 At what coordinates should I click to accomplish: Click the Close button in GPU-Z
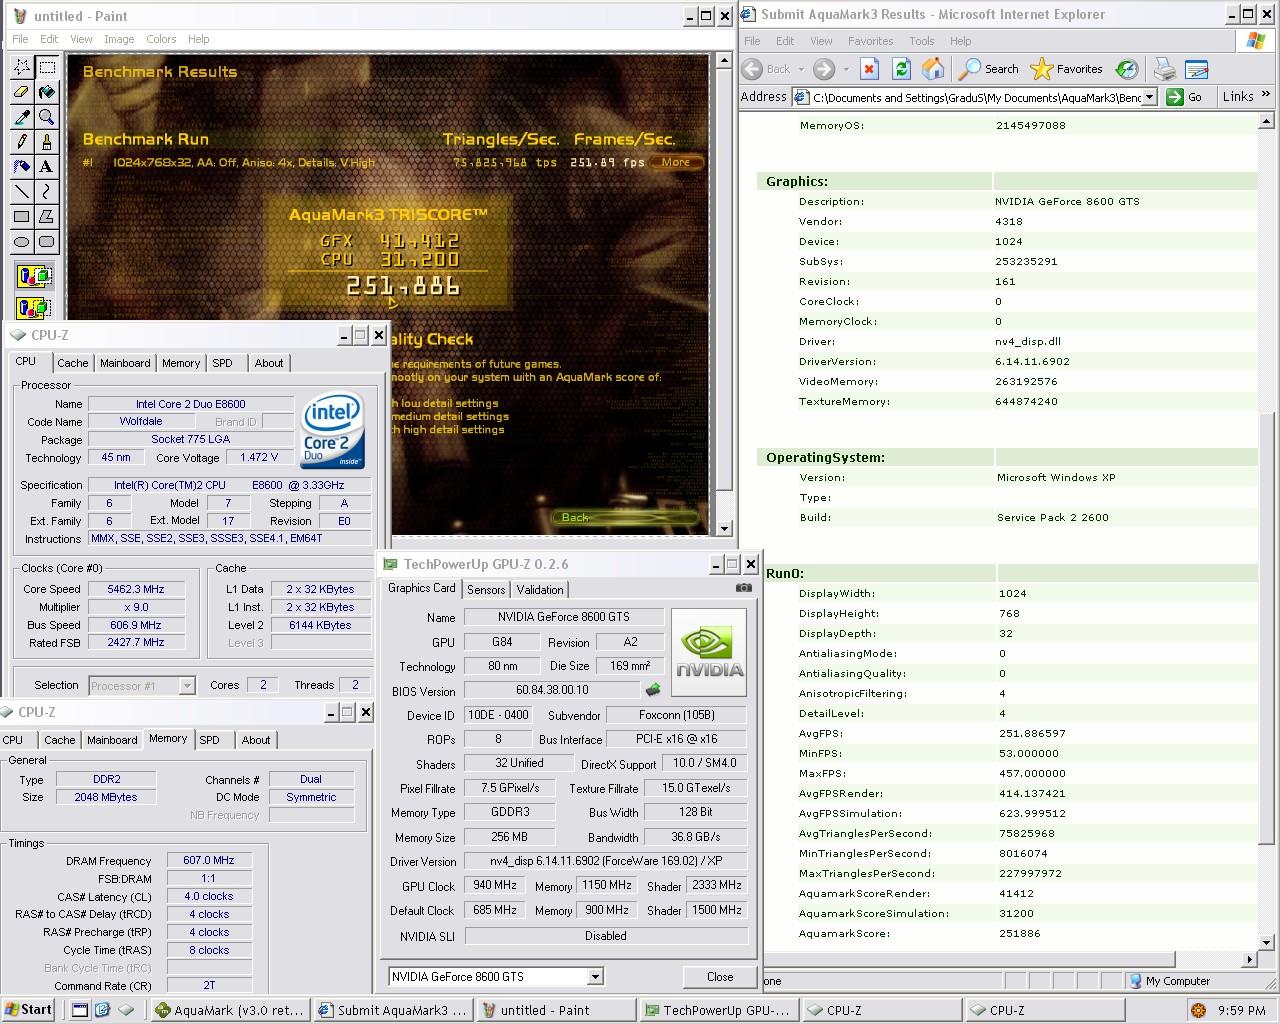click(720, 977)
